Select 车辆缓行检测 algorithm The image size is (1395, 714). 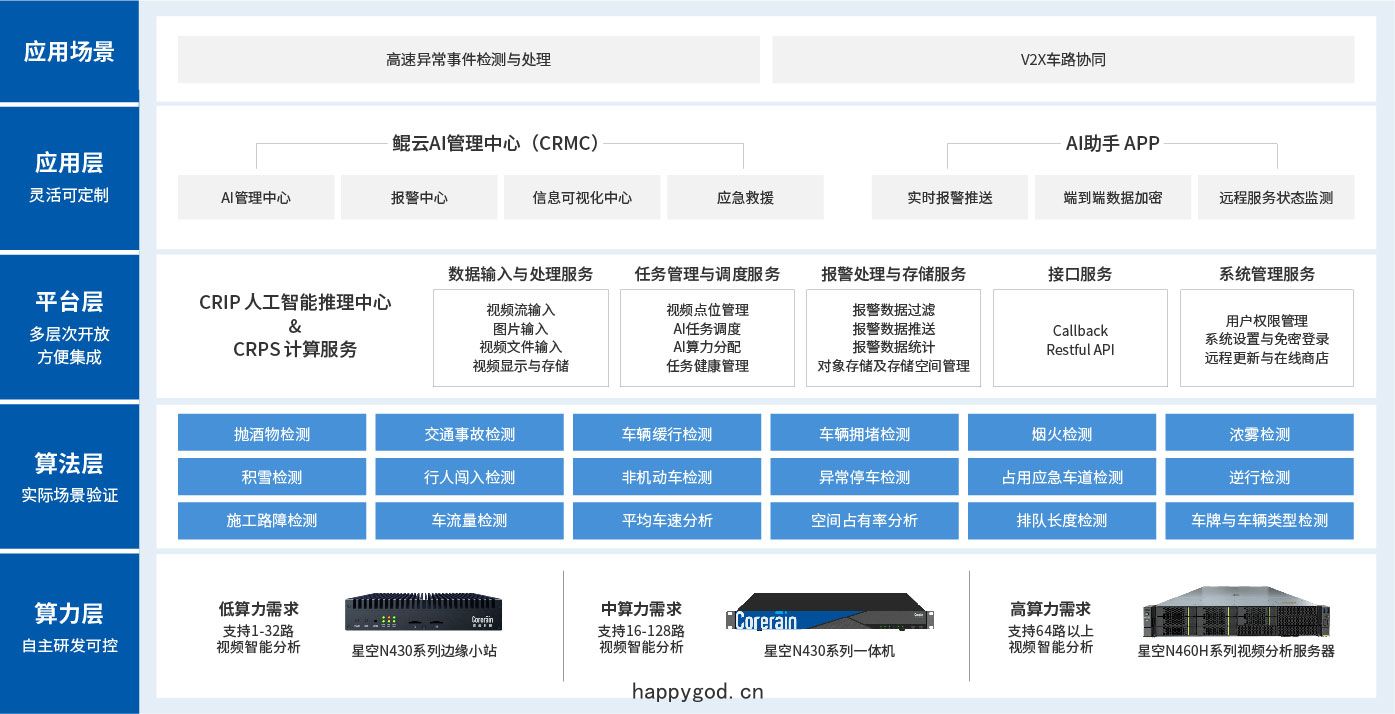point(666,434)
